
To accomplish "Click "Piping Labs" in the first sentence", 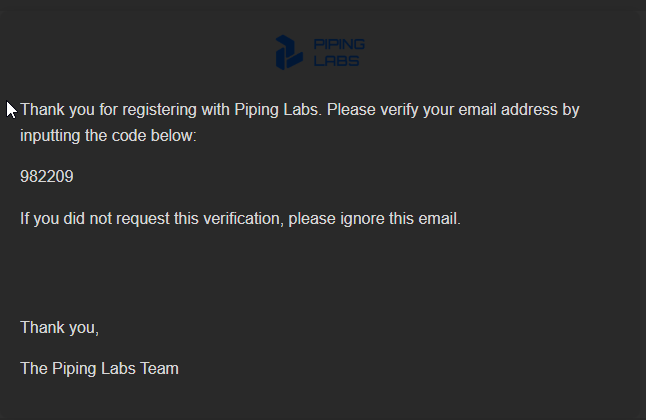I will [x=278, y=110].
